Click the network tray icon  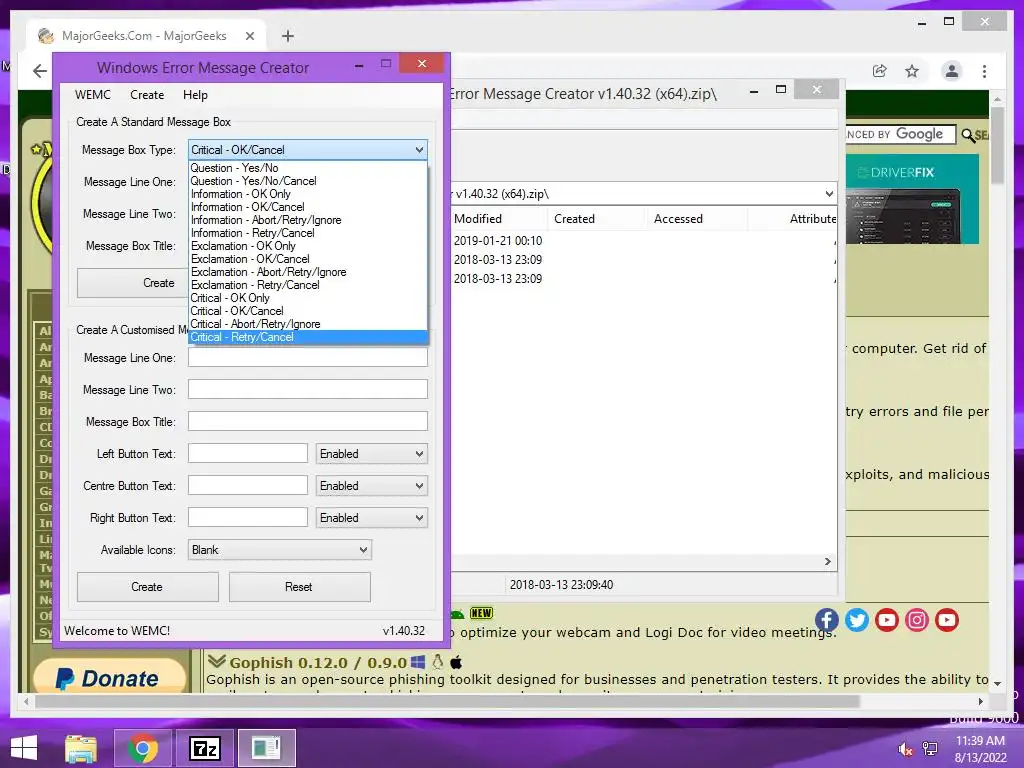click(x=930, y=749)
